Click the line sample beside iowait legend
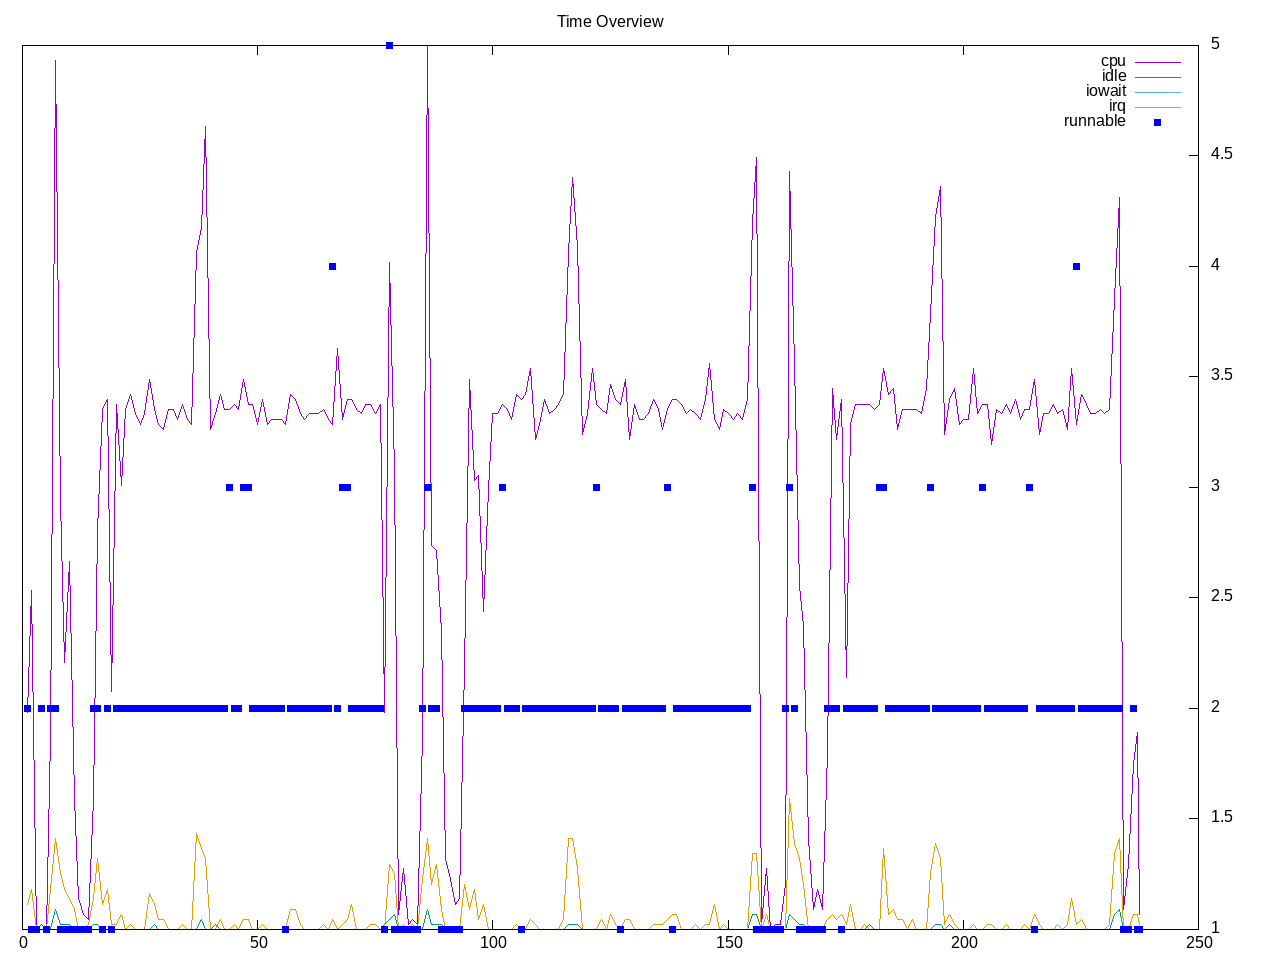The image size is (1280, 960). coord(1157,92)
